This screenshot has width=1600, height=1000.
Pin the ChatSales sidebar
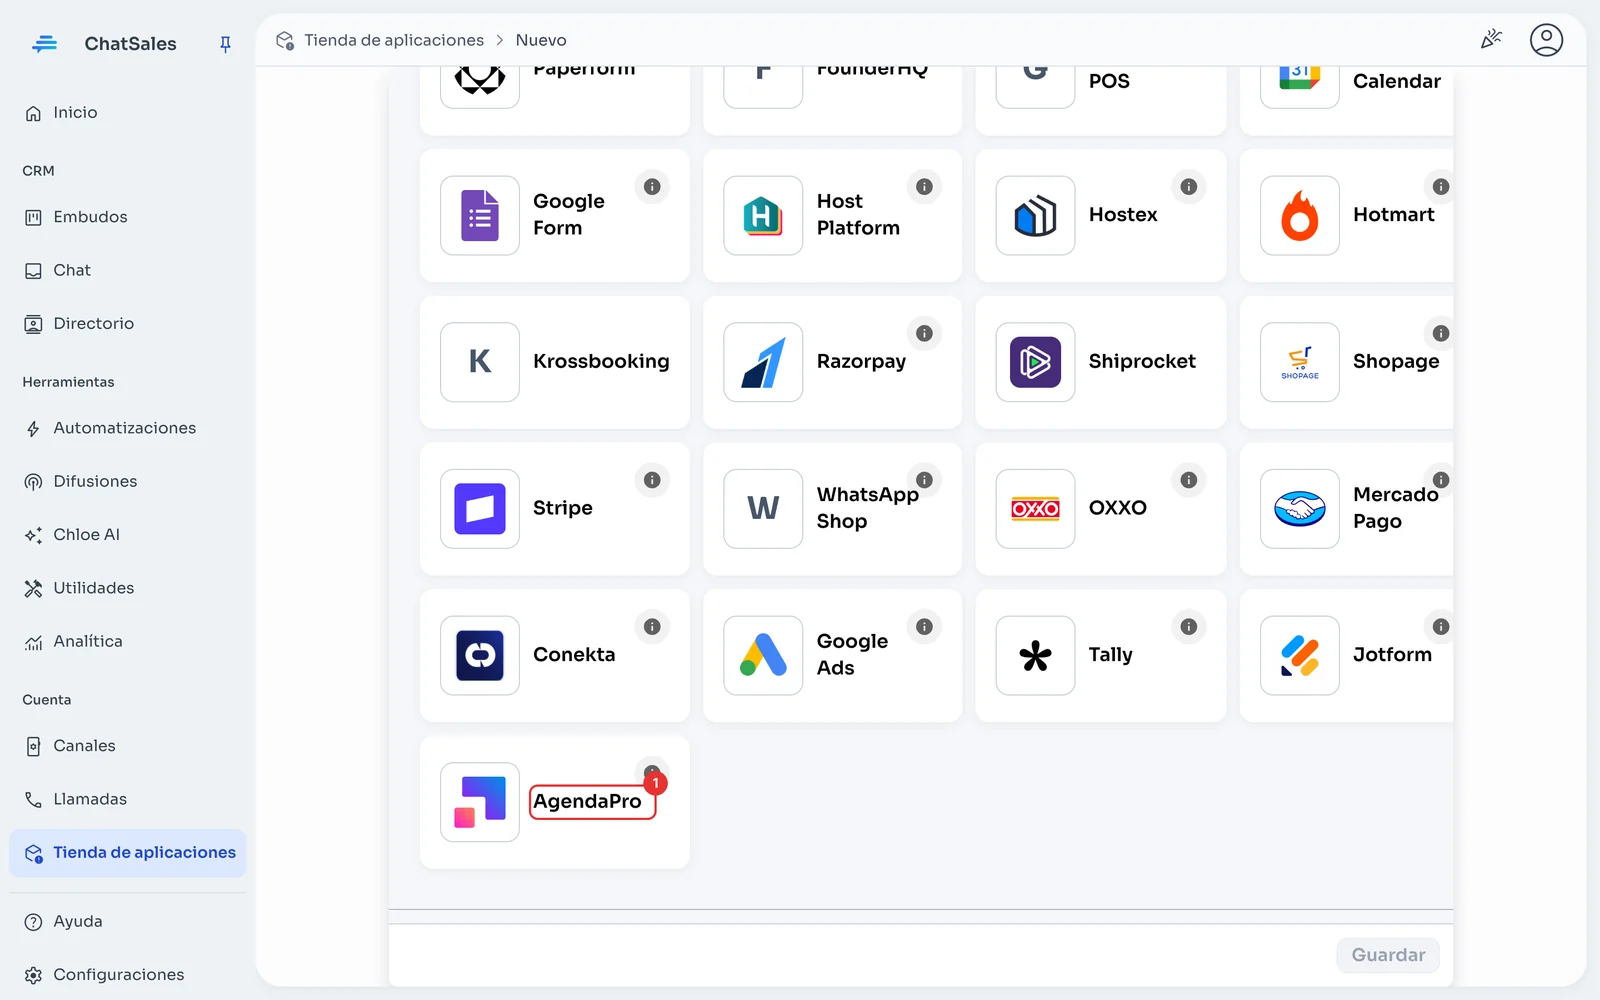coord(225,44)
